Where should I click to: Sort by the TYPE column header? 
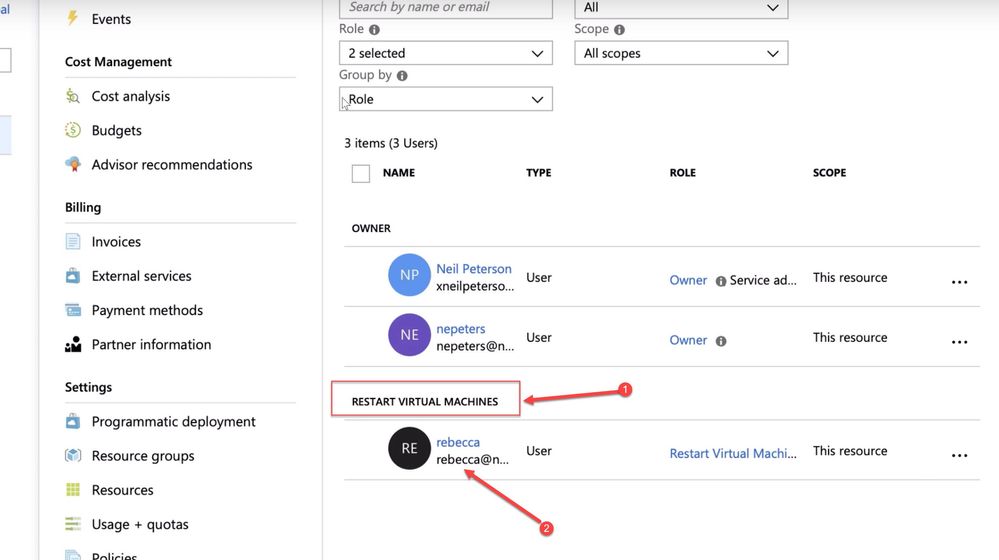(x=539, y=173)
